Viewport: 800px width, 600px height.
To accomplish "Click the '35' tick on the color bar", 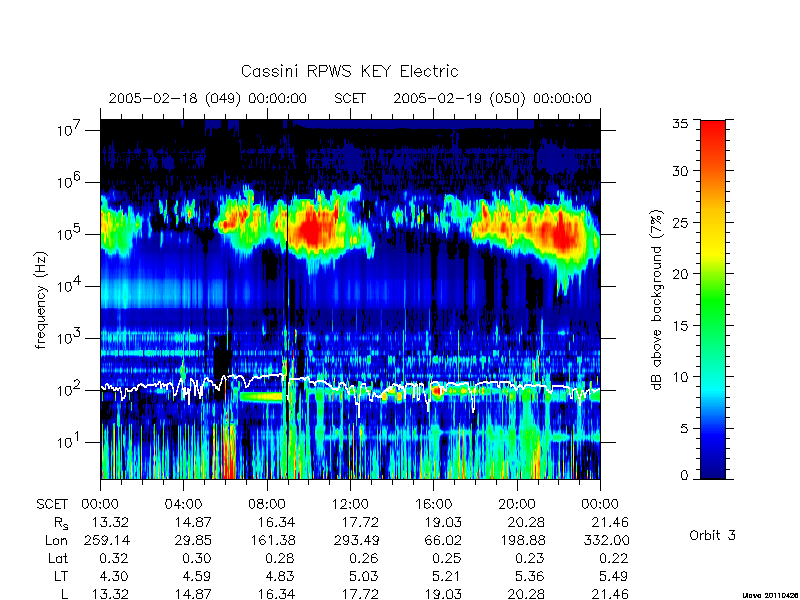I will click(x=683, y=123).
